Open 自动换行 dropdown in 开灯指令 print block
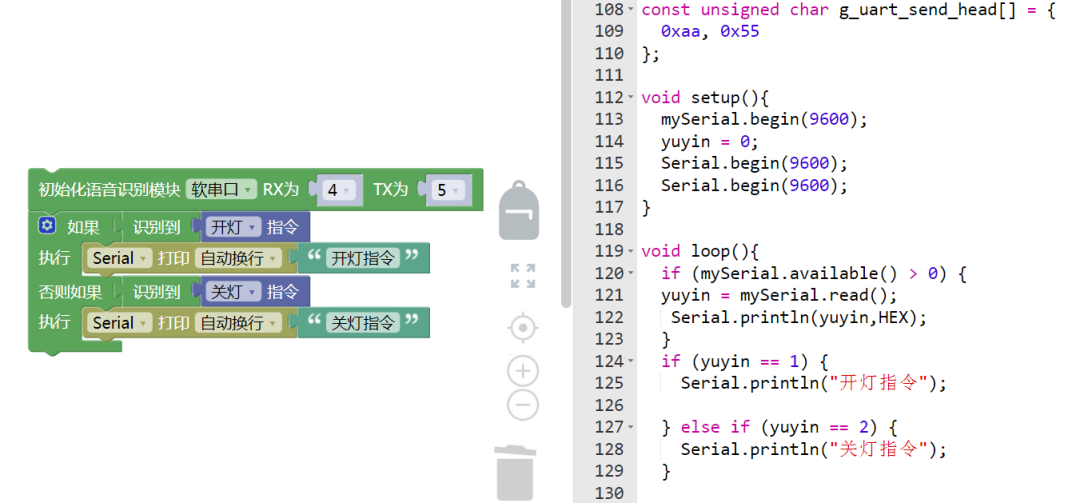The width and height of the screenshot is (1080, 503). (238, 258)
